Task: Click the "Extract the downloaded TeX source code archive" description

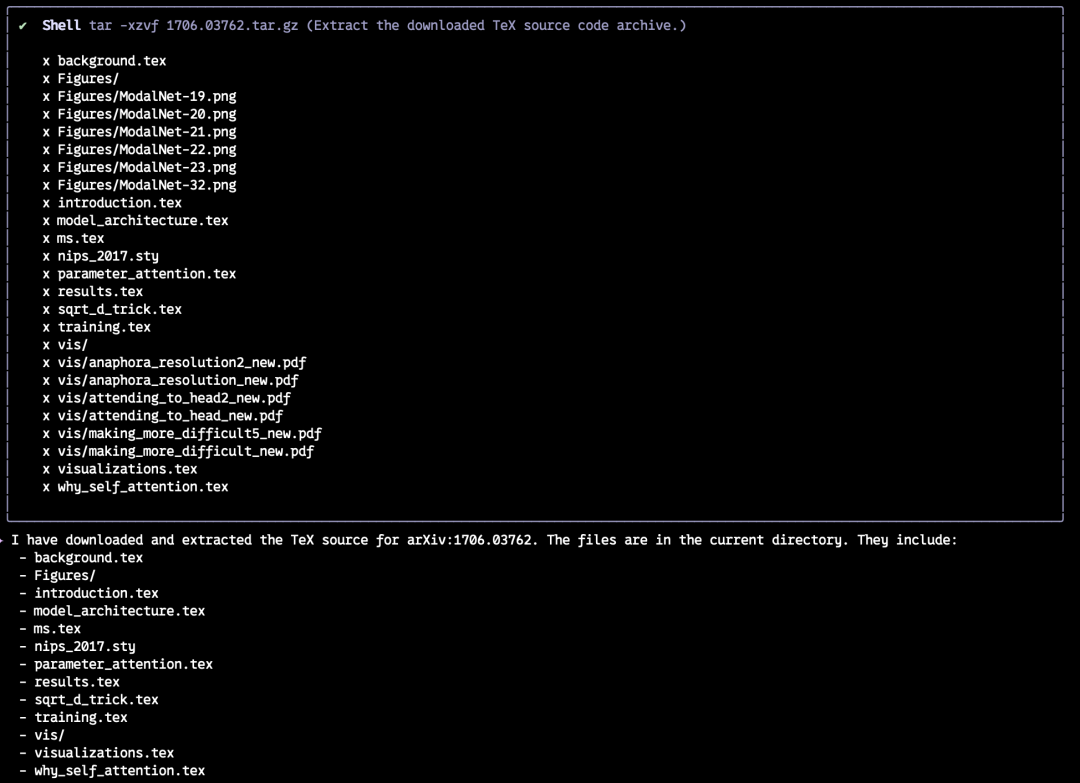Action: pyautogui.click(x=496, y=25)
